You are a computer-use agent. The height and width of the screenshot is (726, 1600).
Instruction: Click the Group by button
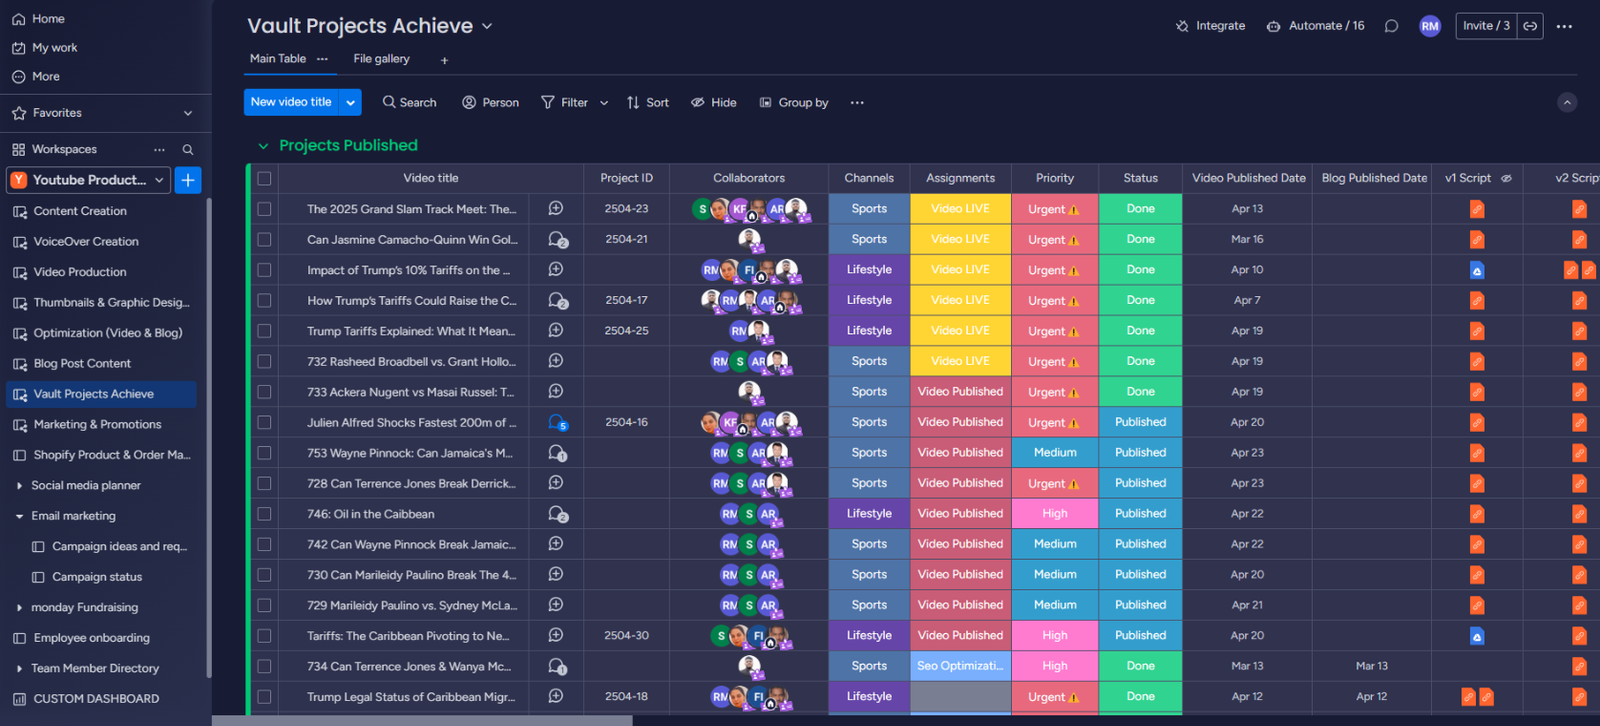tap(794, 102)
